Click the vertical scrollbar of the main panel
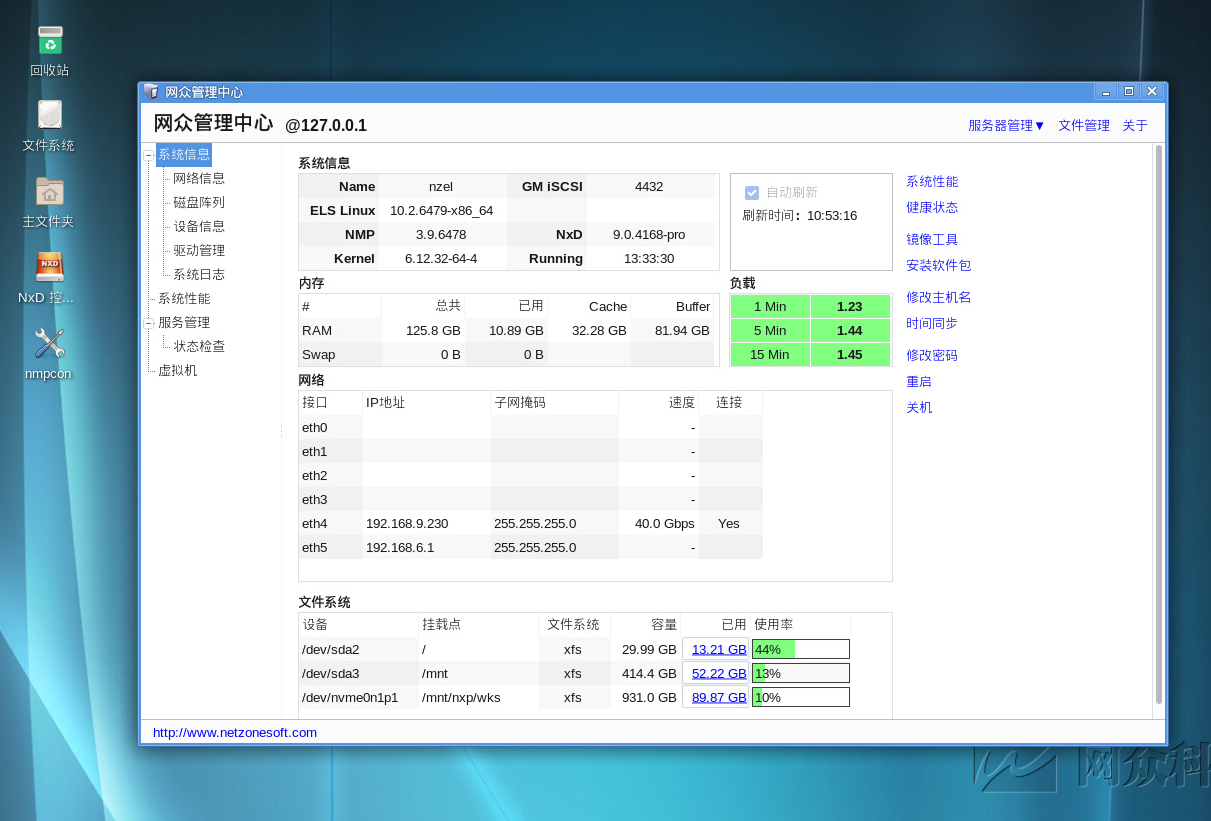Viewport: 1211px width, 821px height. point(1159,425)
